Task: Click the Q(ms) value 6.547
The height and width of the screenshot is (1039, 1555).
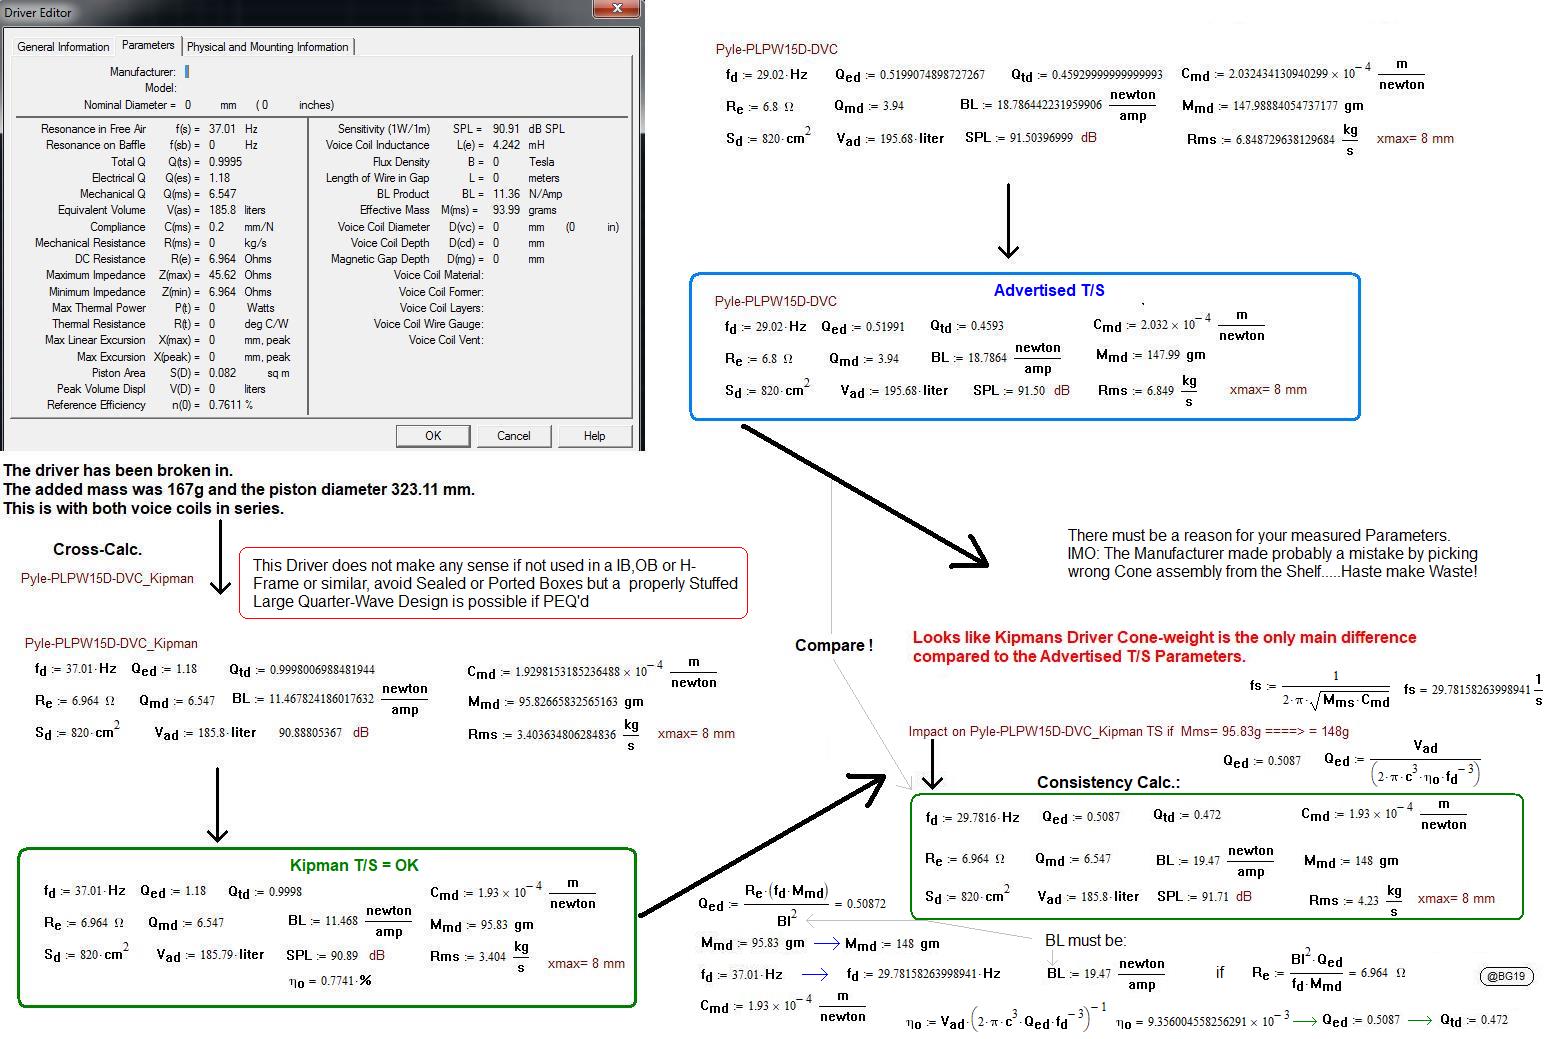Action: point(223,194)
